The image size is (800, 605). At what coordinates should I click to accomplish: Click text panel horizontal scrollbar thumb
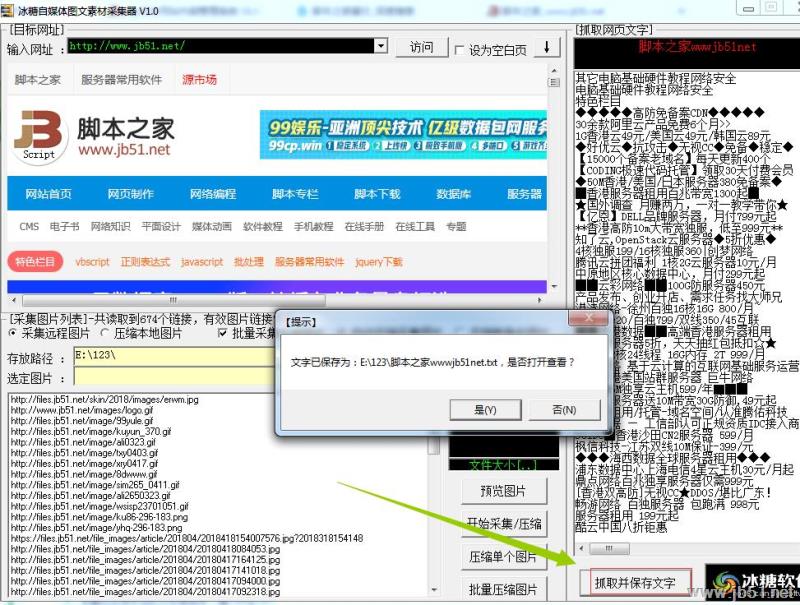pyautogui.click(x=609, y=549)
